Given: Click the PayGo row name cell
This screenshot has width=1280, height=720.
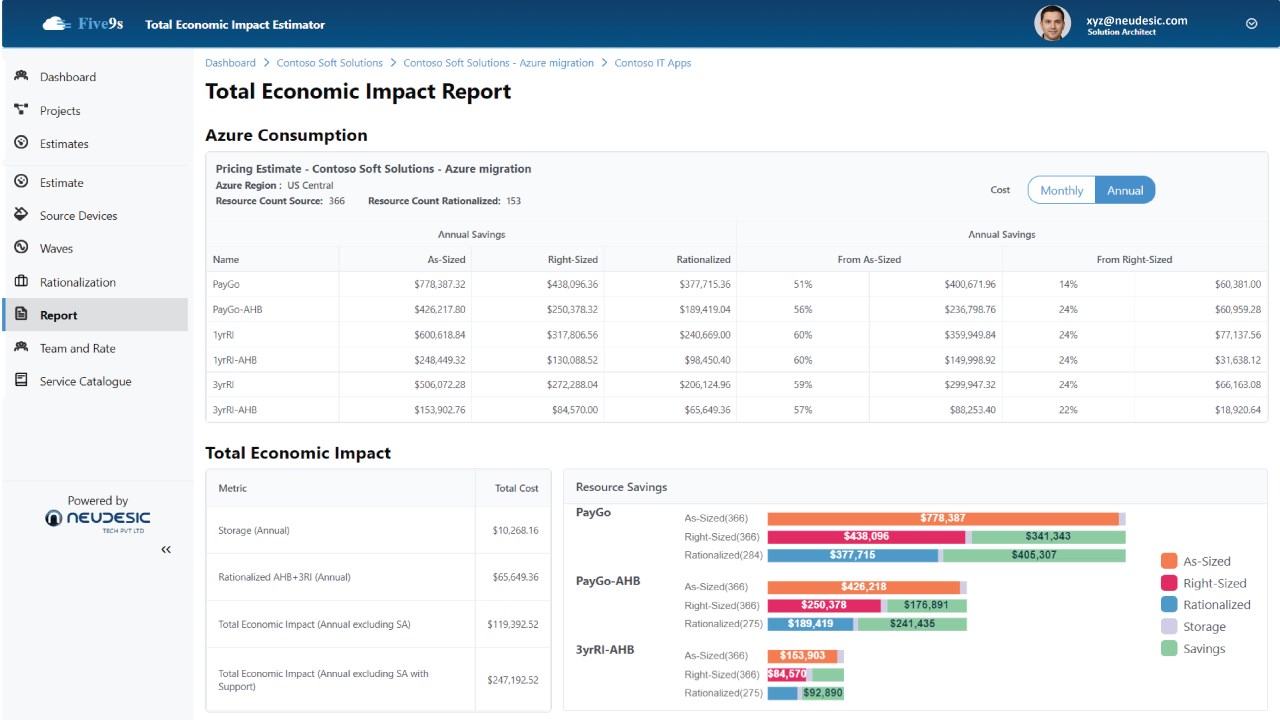Looking at the screenshot, I should point(272,285).
